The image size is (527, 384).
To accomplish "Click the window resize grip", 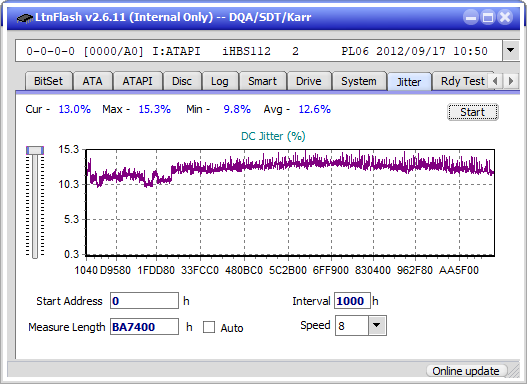I will [x=514, y=372].
